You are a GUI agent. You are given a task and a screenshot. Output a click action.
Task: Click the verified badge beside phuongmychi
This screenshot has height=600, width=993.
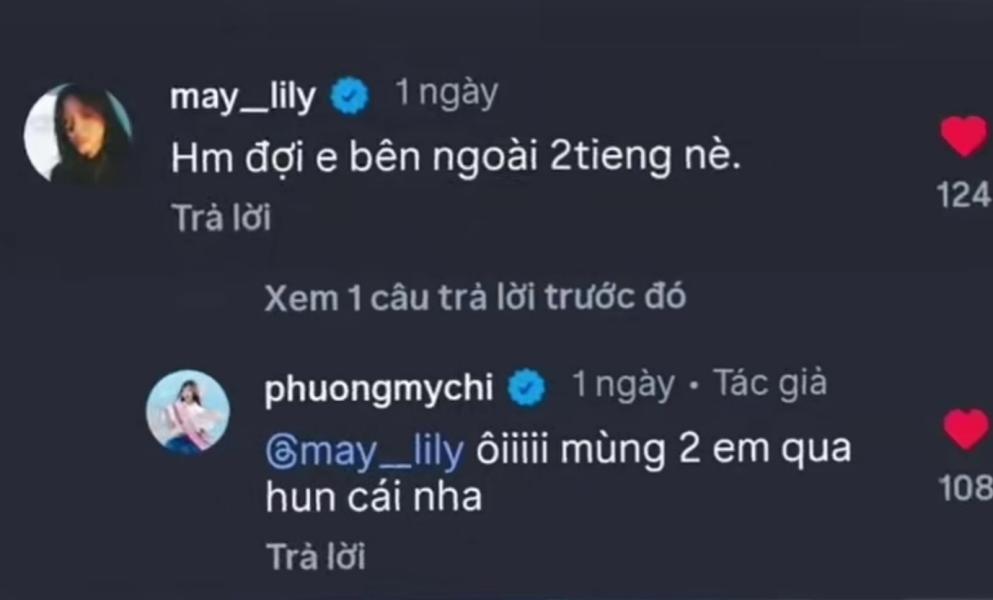click(x=528, y=388)
